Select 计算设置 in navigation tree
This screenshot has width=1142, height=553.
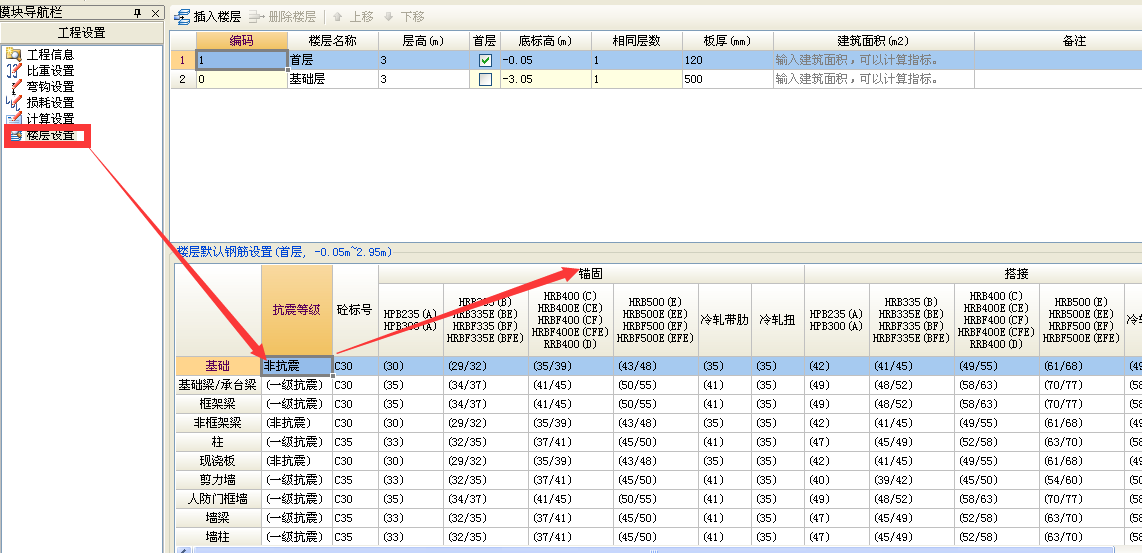click(50, 119)
